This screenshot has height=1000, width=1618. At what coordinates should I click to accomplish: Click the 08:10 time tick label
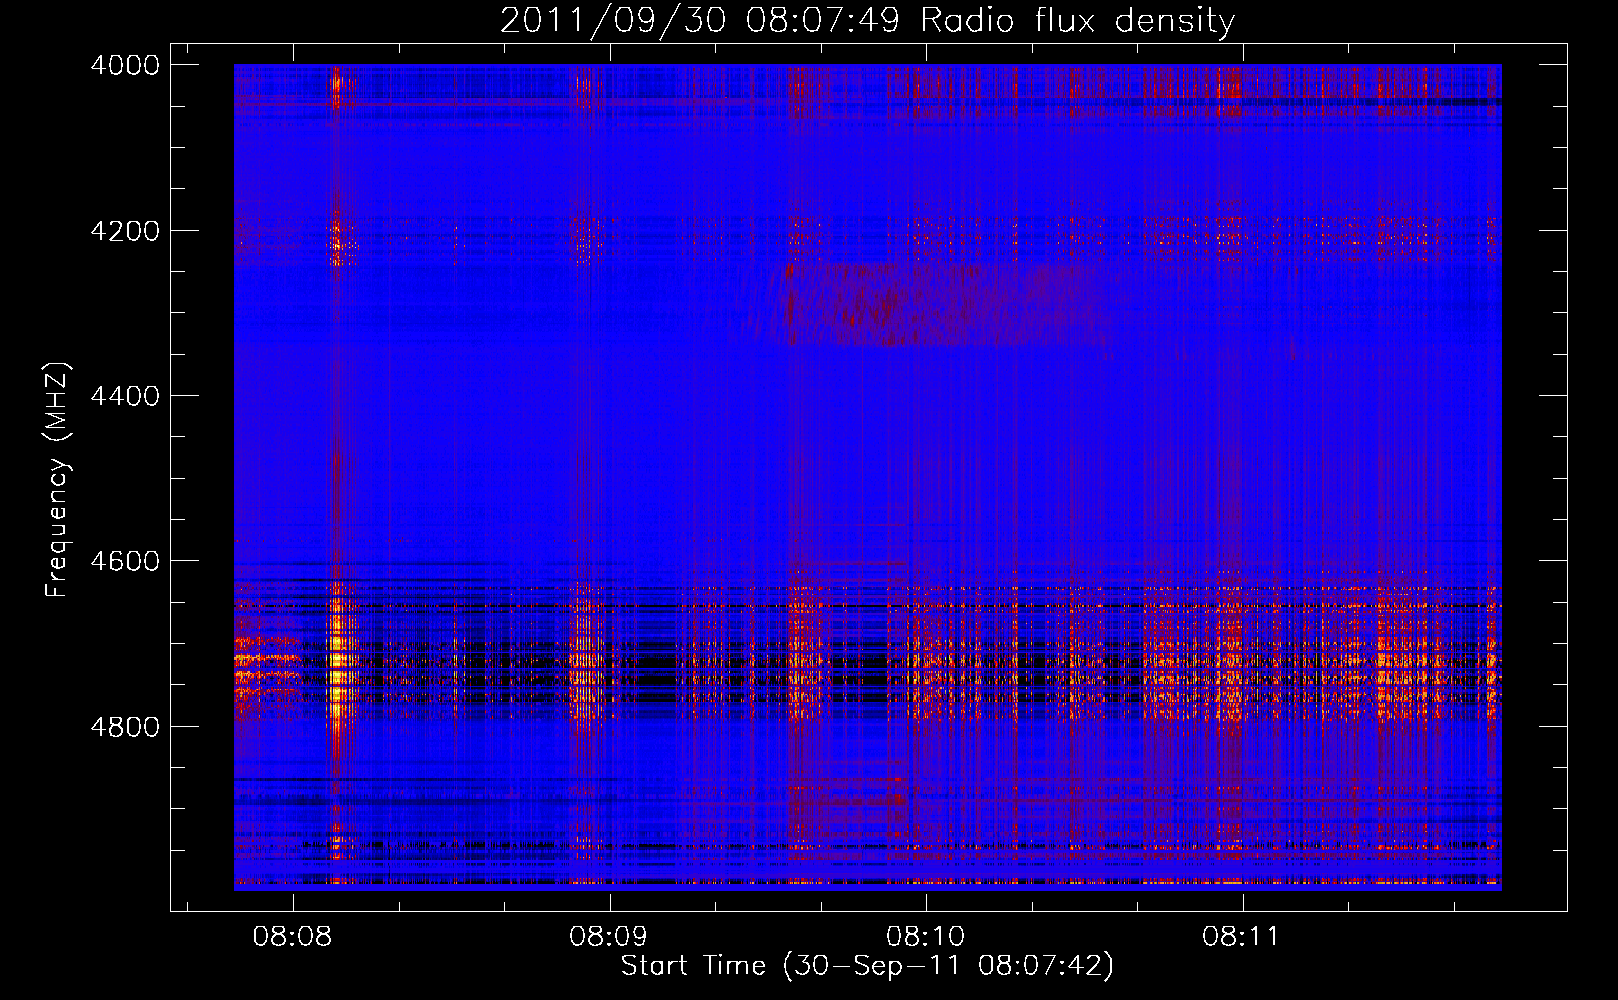tap(925, 936)
